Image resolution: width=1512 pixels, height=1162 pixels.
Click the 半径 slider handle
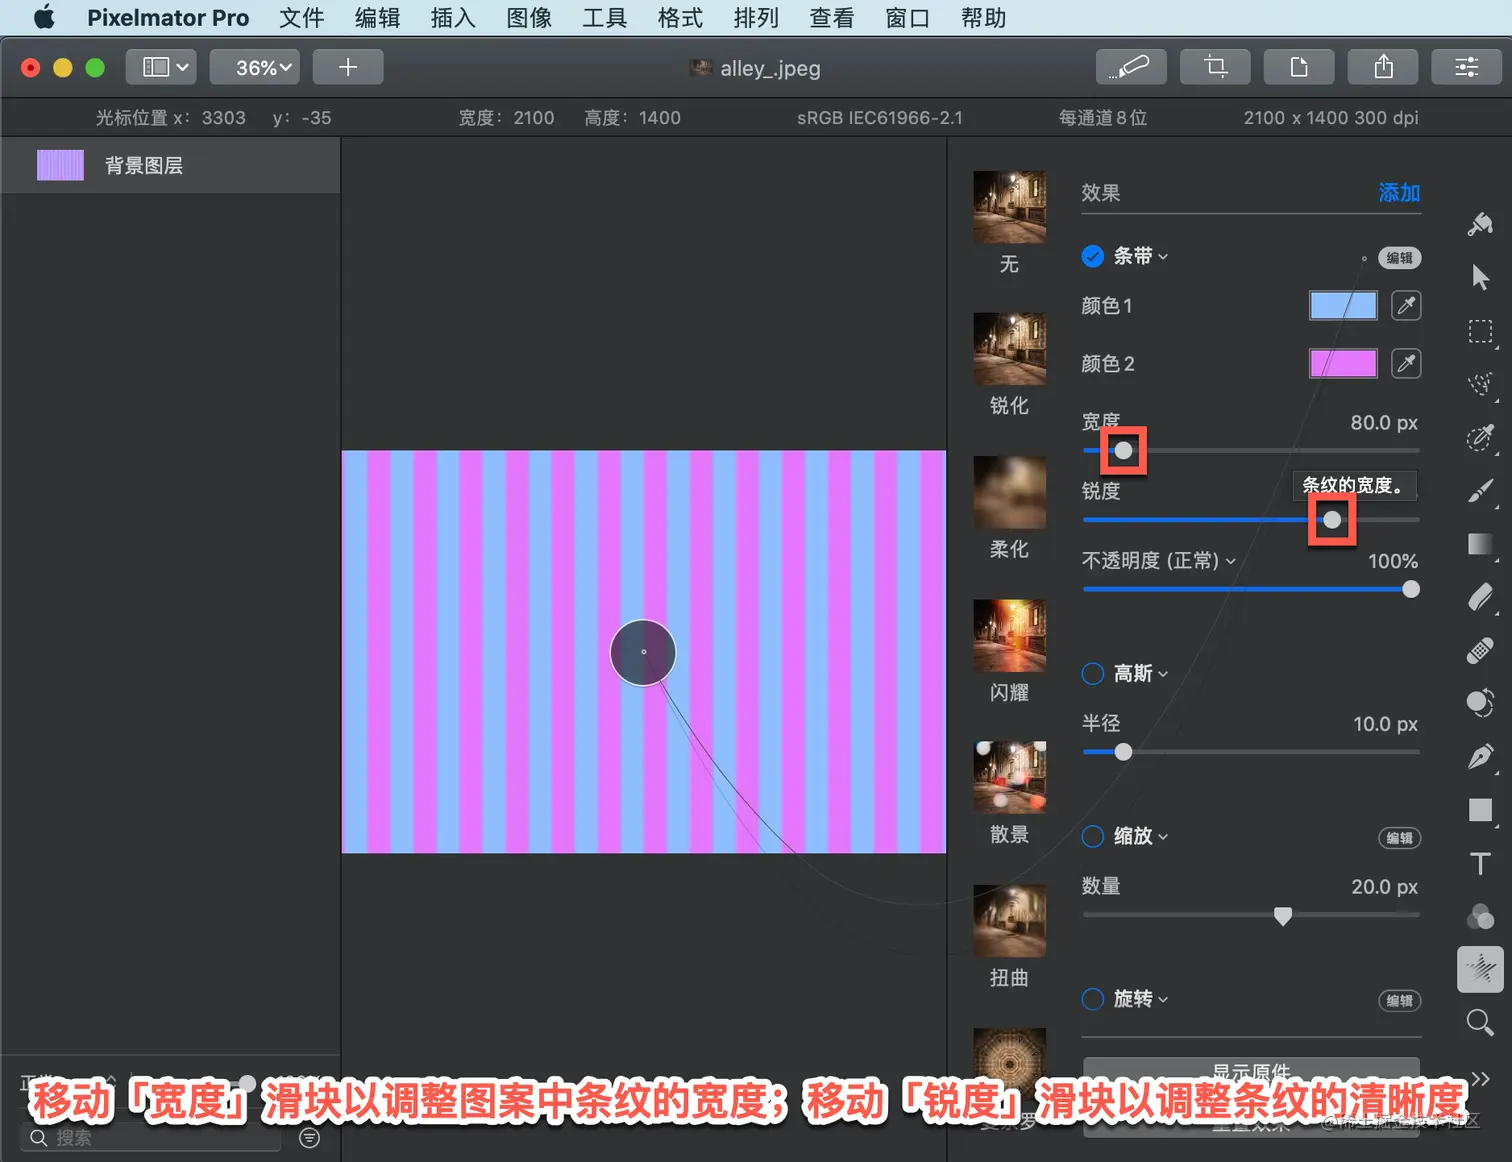tap(1124, 752)
